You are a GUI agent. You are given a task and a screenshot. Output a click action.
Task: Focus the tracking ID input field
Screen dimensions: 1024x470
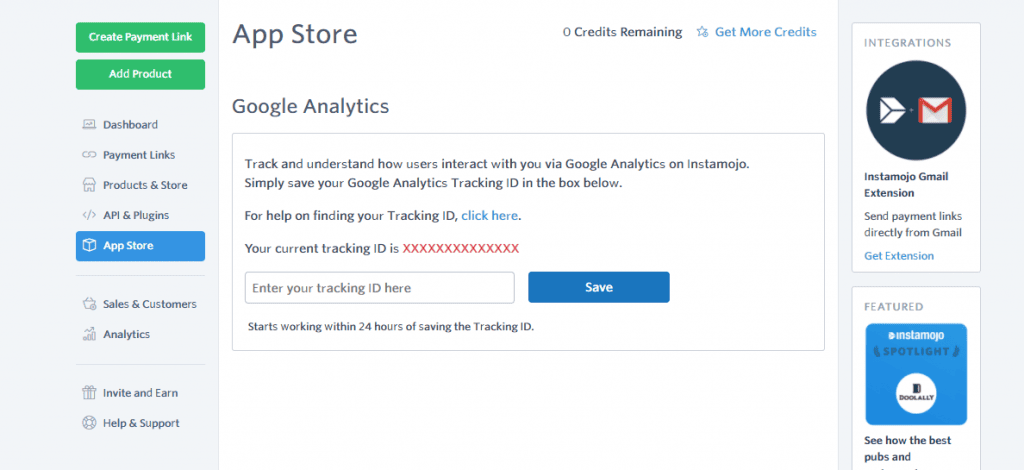click(379, 288)
